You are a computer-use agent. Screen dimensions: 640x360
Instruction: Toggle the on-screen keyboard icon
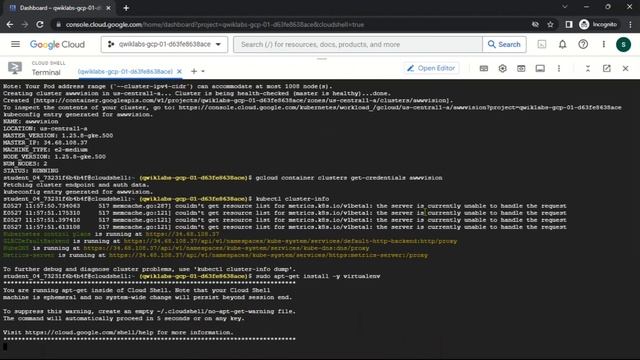pyautogui.click(x=484, y=69)
